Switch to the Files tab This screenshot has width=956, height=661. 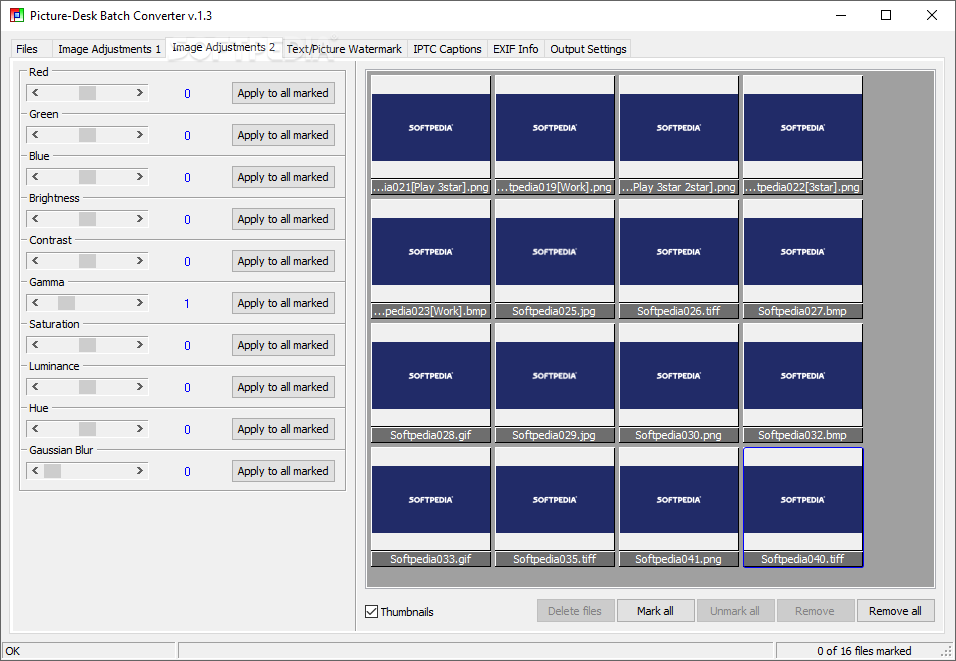(27, 49)
